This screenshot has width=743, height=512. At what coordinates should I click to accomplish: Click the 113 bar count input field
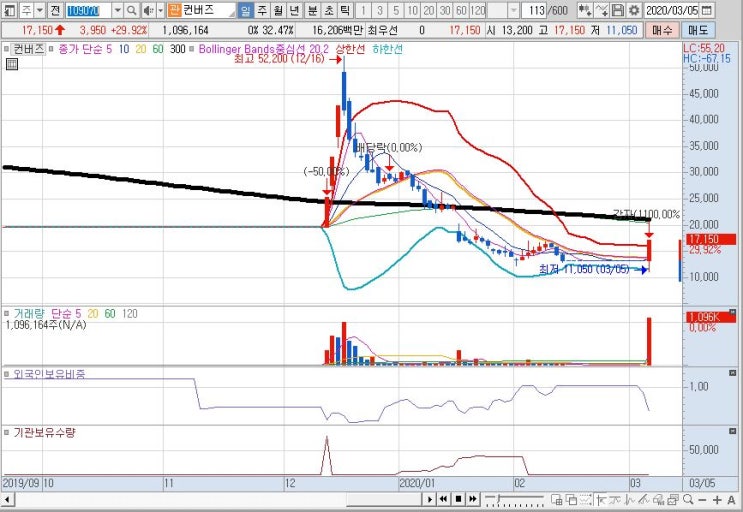click(535, 10)
